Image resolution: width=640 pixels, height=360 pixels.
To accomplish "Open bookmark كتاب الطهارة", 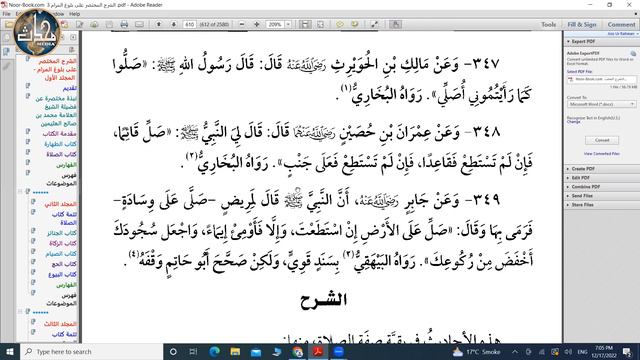I will pos(60,144).
